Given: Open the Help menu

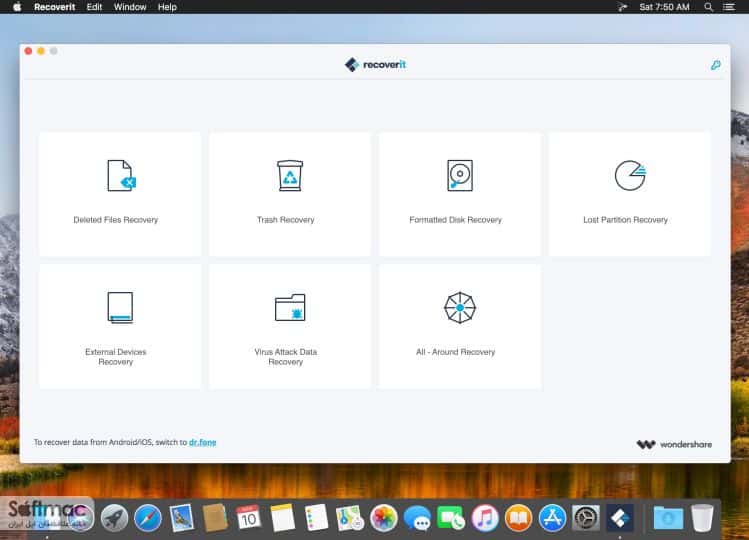Looking at the screenshot, I should pos(167,7).
